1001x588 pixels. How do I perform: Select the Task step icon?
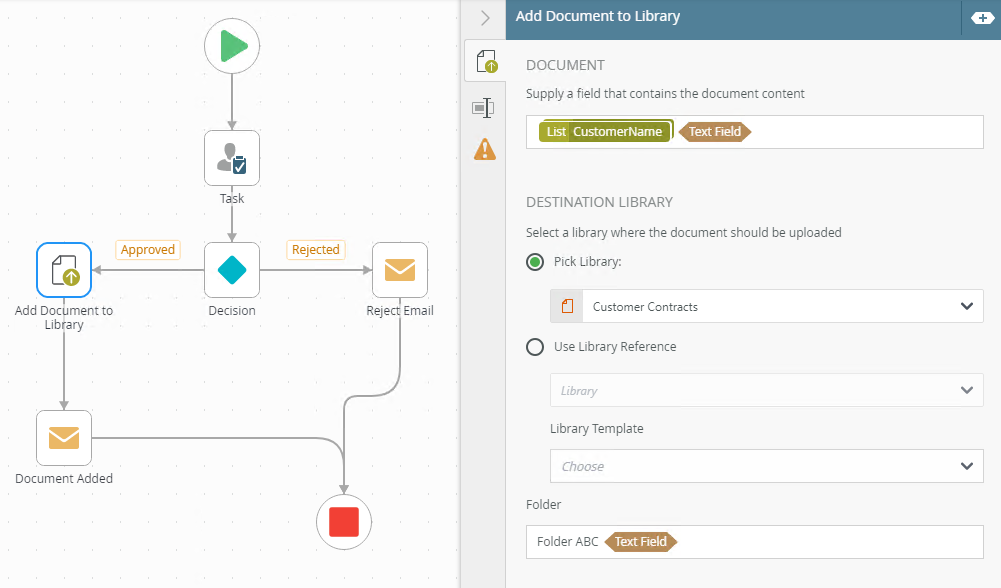(232, 158)
